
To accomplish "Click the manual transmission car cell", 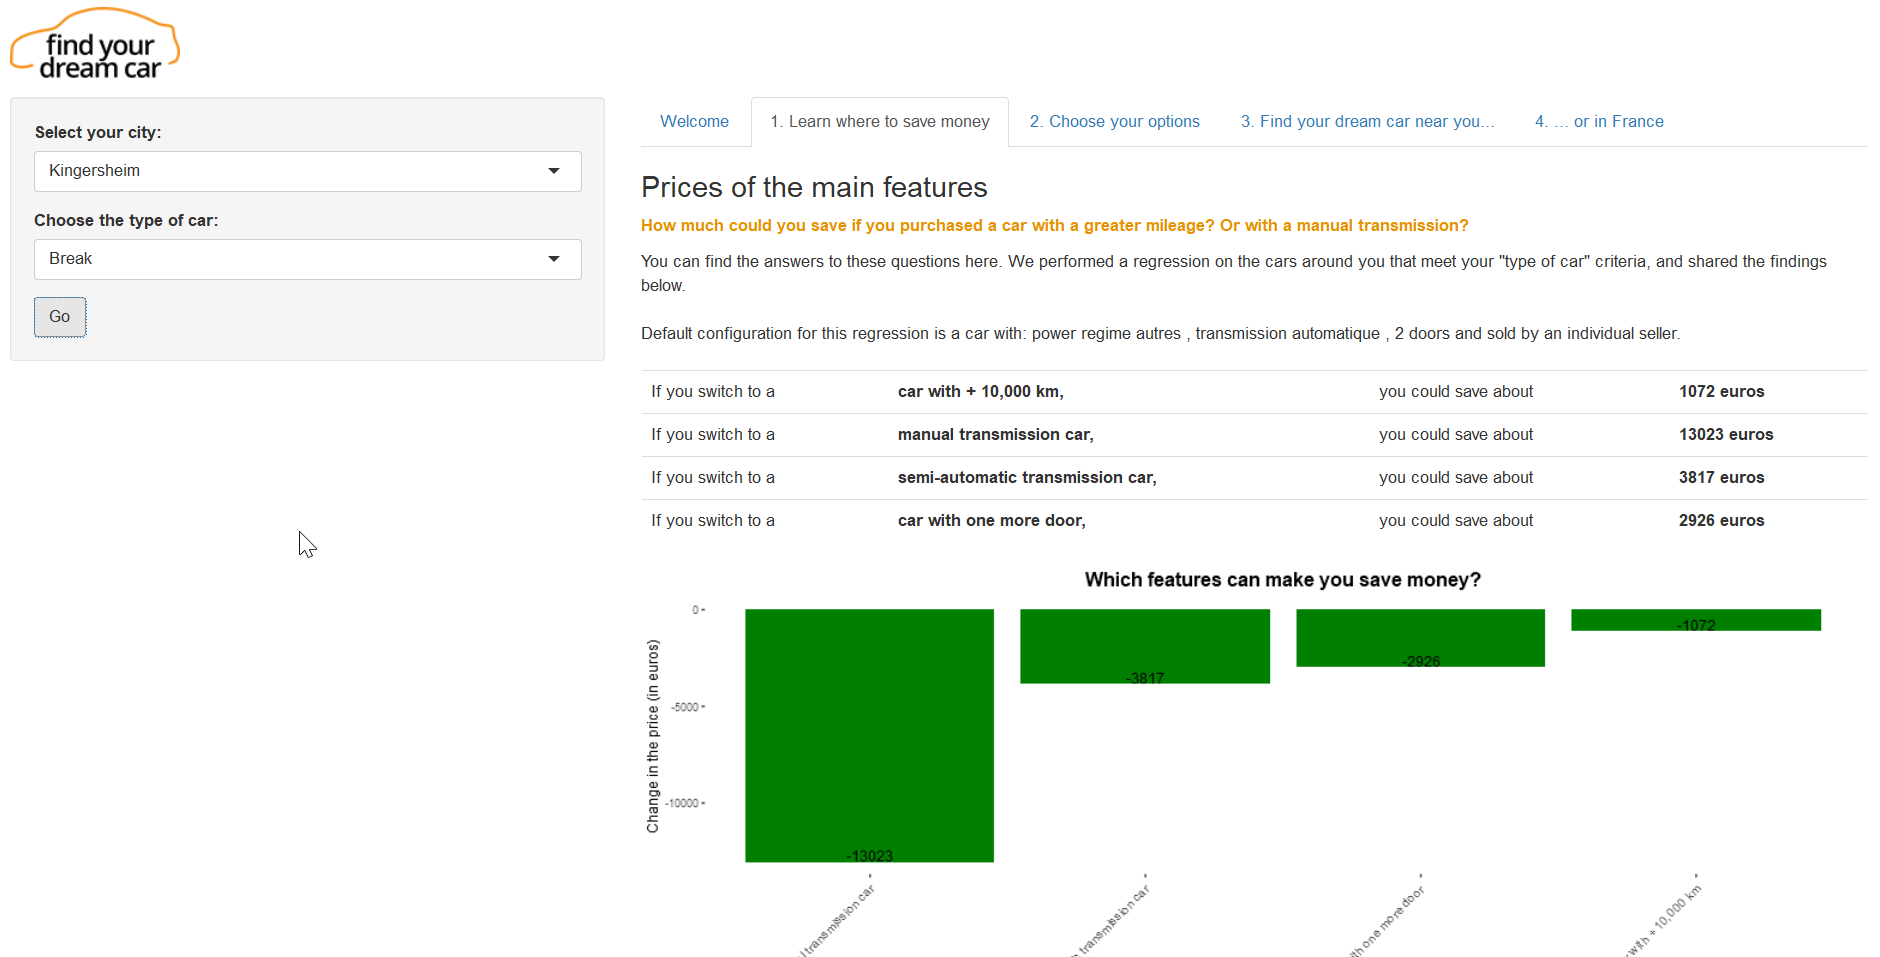I will coord(996,435).
